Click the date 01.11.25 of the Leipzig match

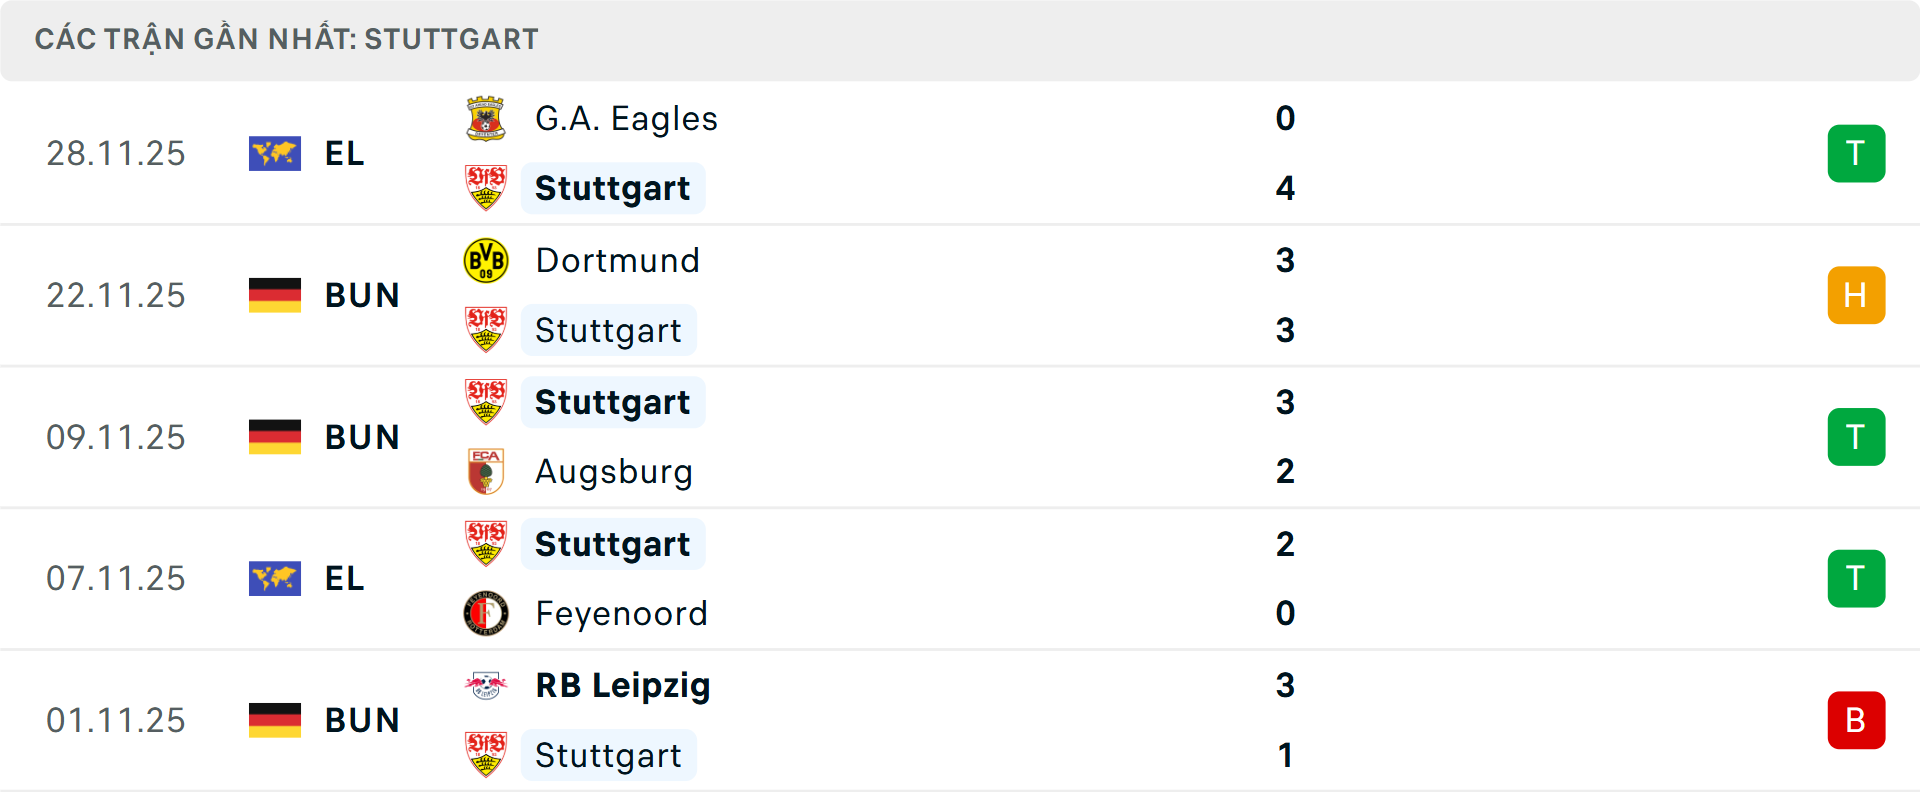pyautogui.click(x=116, y=720)
